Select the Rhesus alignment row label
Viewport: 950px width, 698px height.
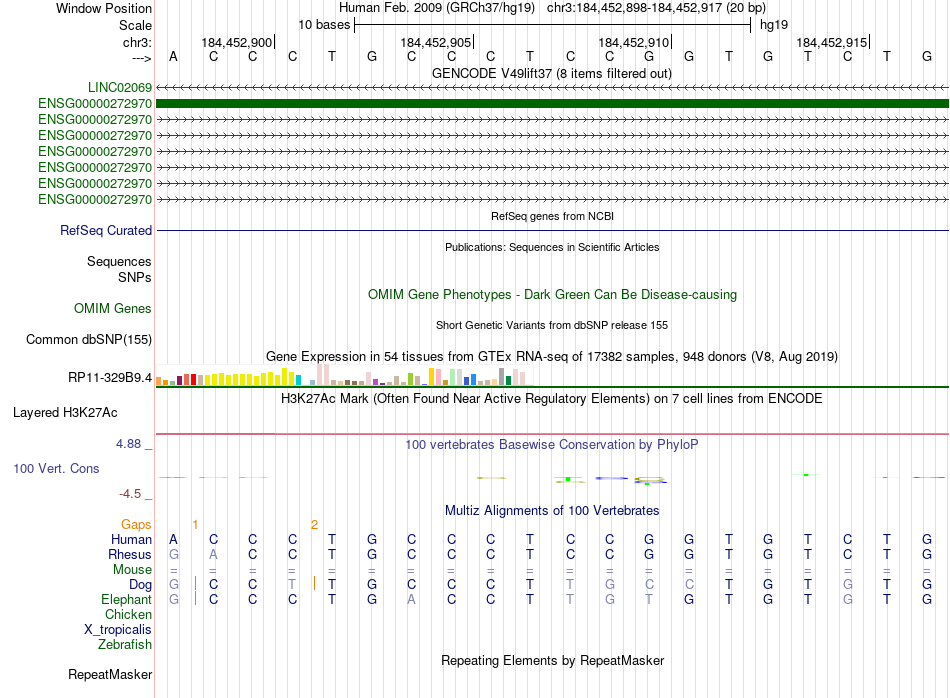(130, 554)
